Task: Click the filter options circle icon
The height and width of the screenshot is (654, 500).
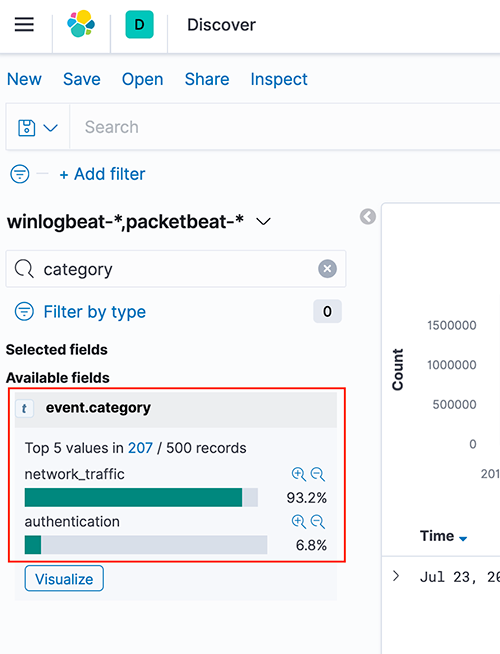Action: tap(20, 174)
